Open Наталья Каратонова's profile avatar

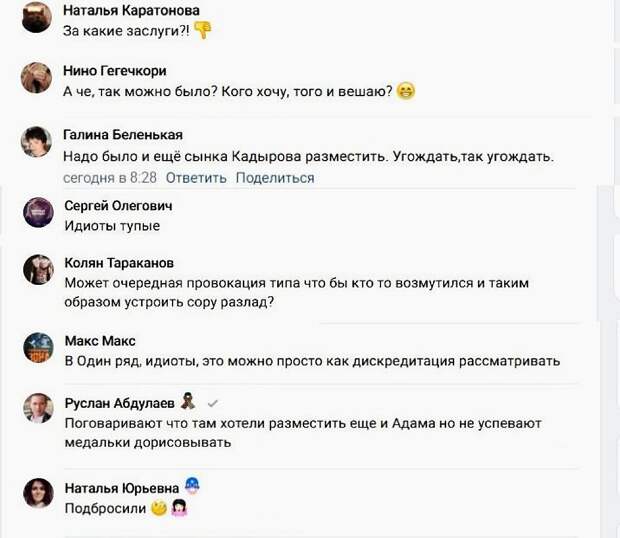(37, 17)
